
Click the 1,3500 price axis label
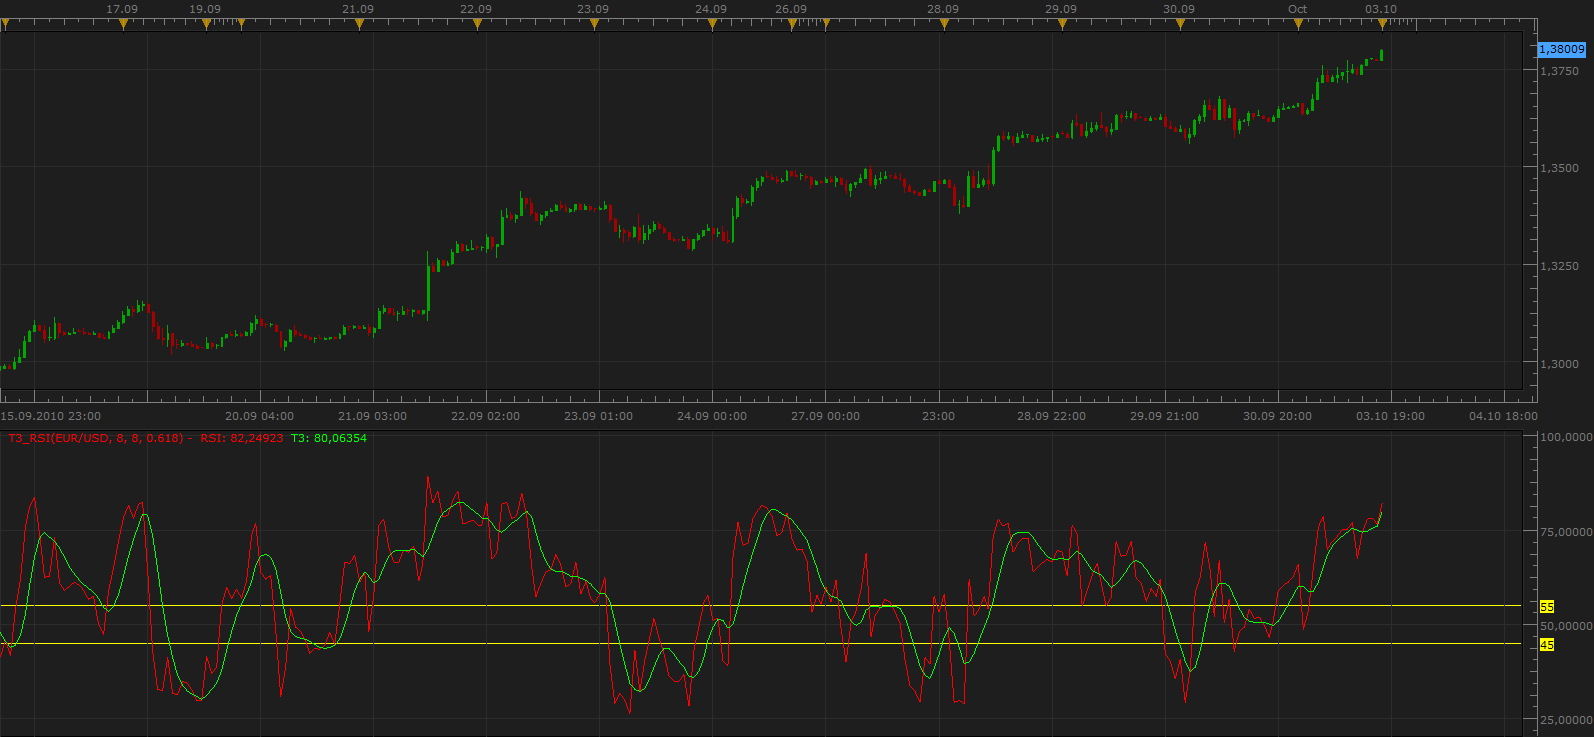pyautogui.click(x=1560, y=168)
